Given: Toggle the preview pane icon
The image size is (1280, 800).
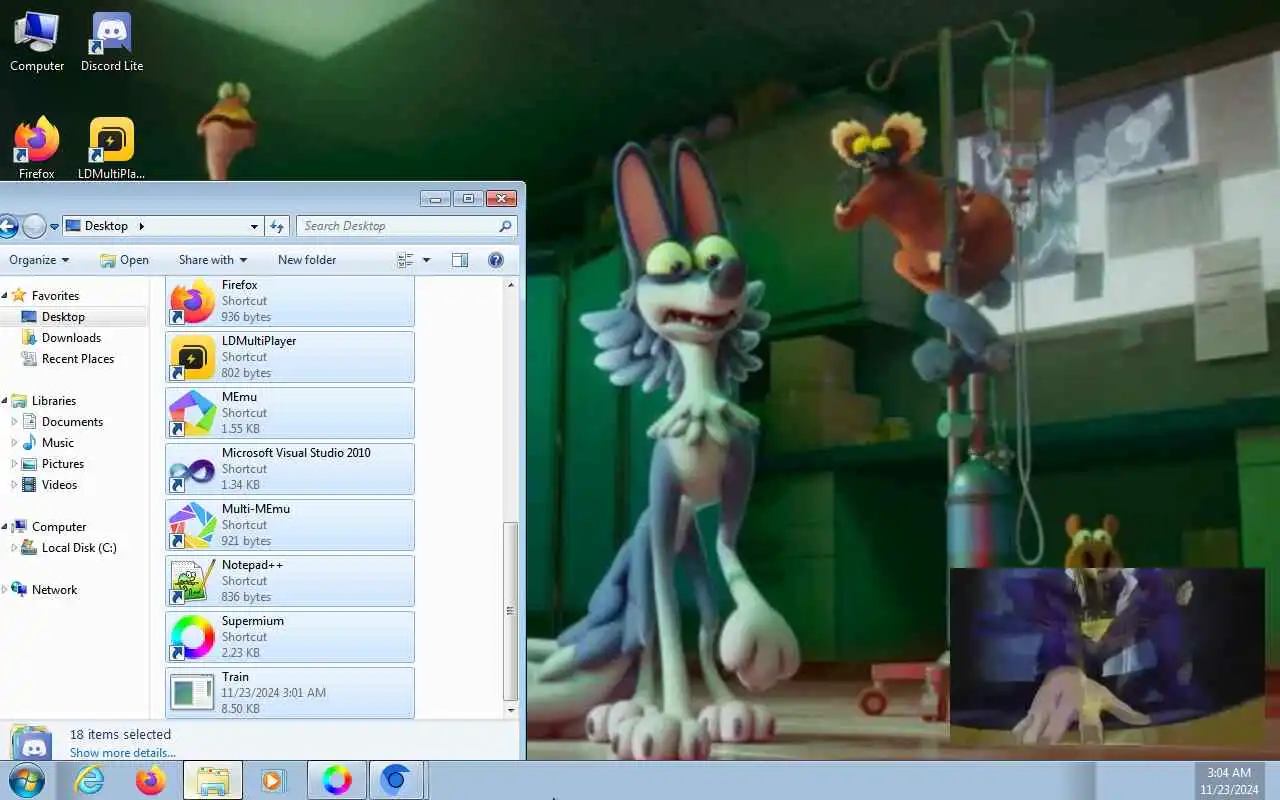Looking at the screenshot, I should [460, 260].
